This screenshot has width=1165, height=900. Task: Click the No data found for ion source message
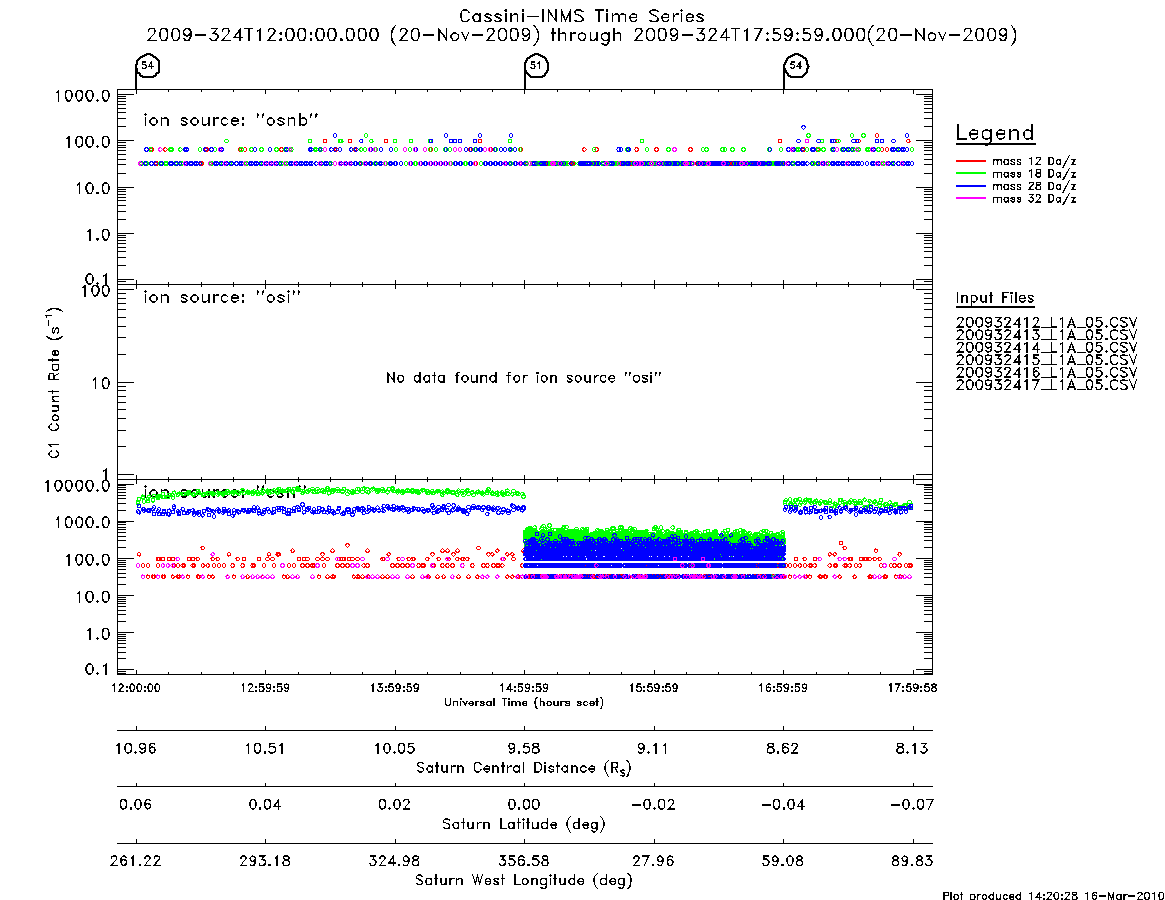click(524, 378)
